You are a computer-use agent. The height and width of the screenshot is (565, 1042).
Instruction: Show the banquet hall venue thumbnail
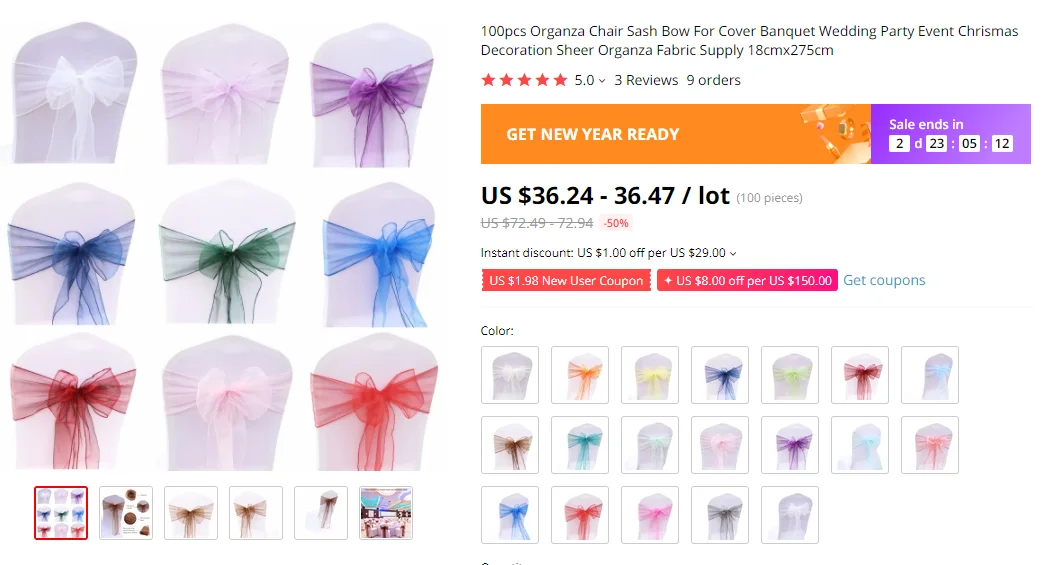pyautogui.click(x=386, y=513)
